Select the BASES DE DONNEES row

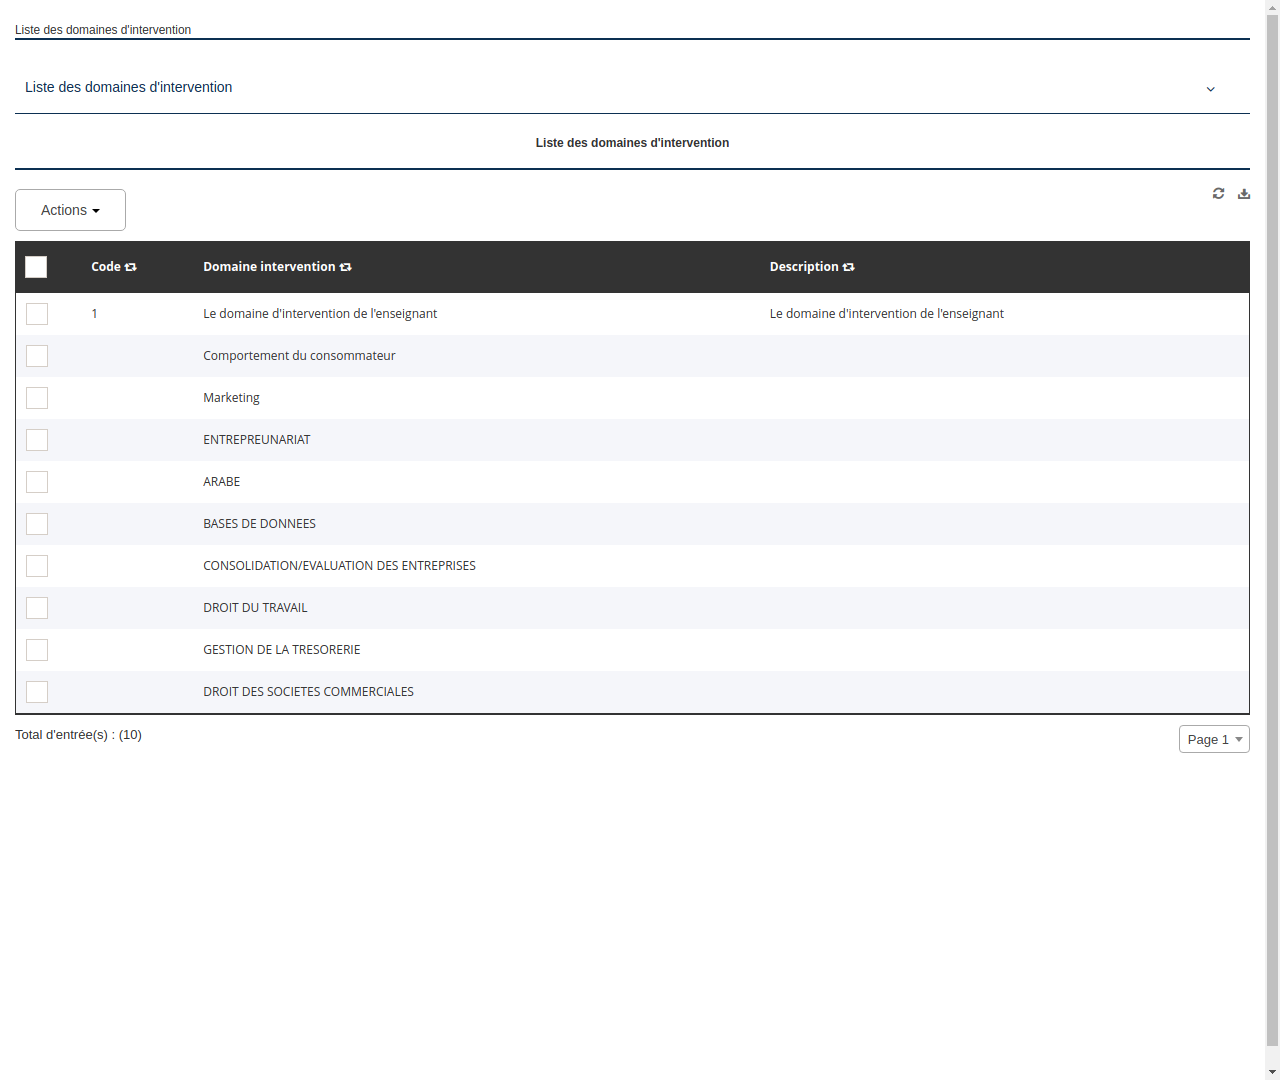[36, 523]
